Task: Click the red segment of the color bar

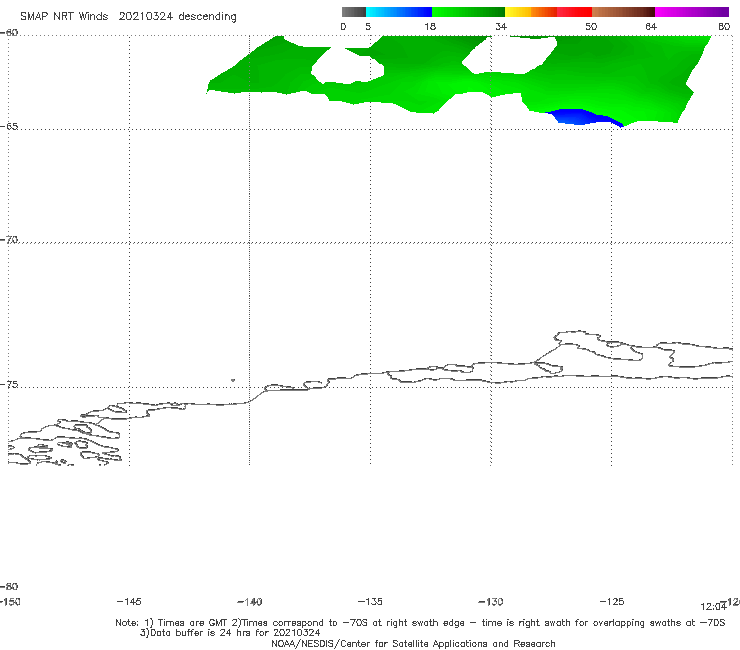Action: 574,12
